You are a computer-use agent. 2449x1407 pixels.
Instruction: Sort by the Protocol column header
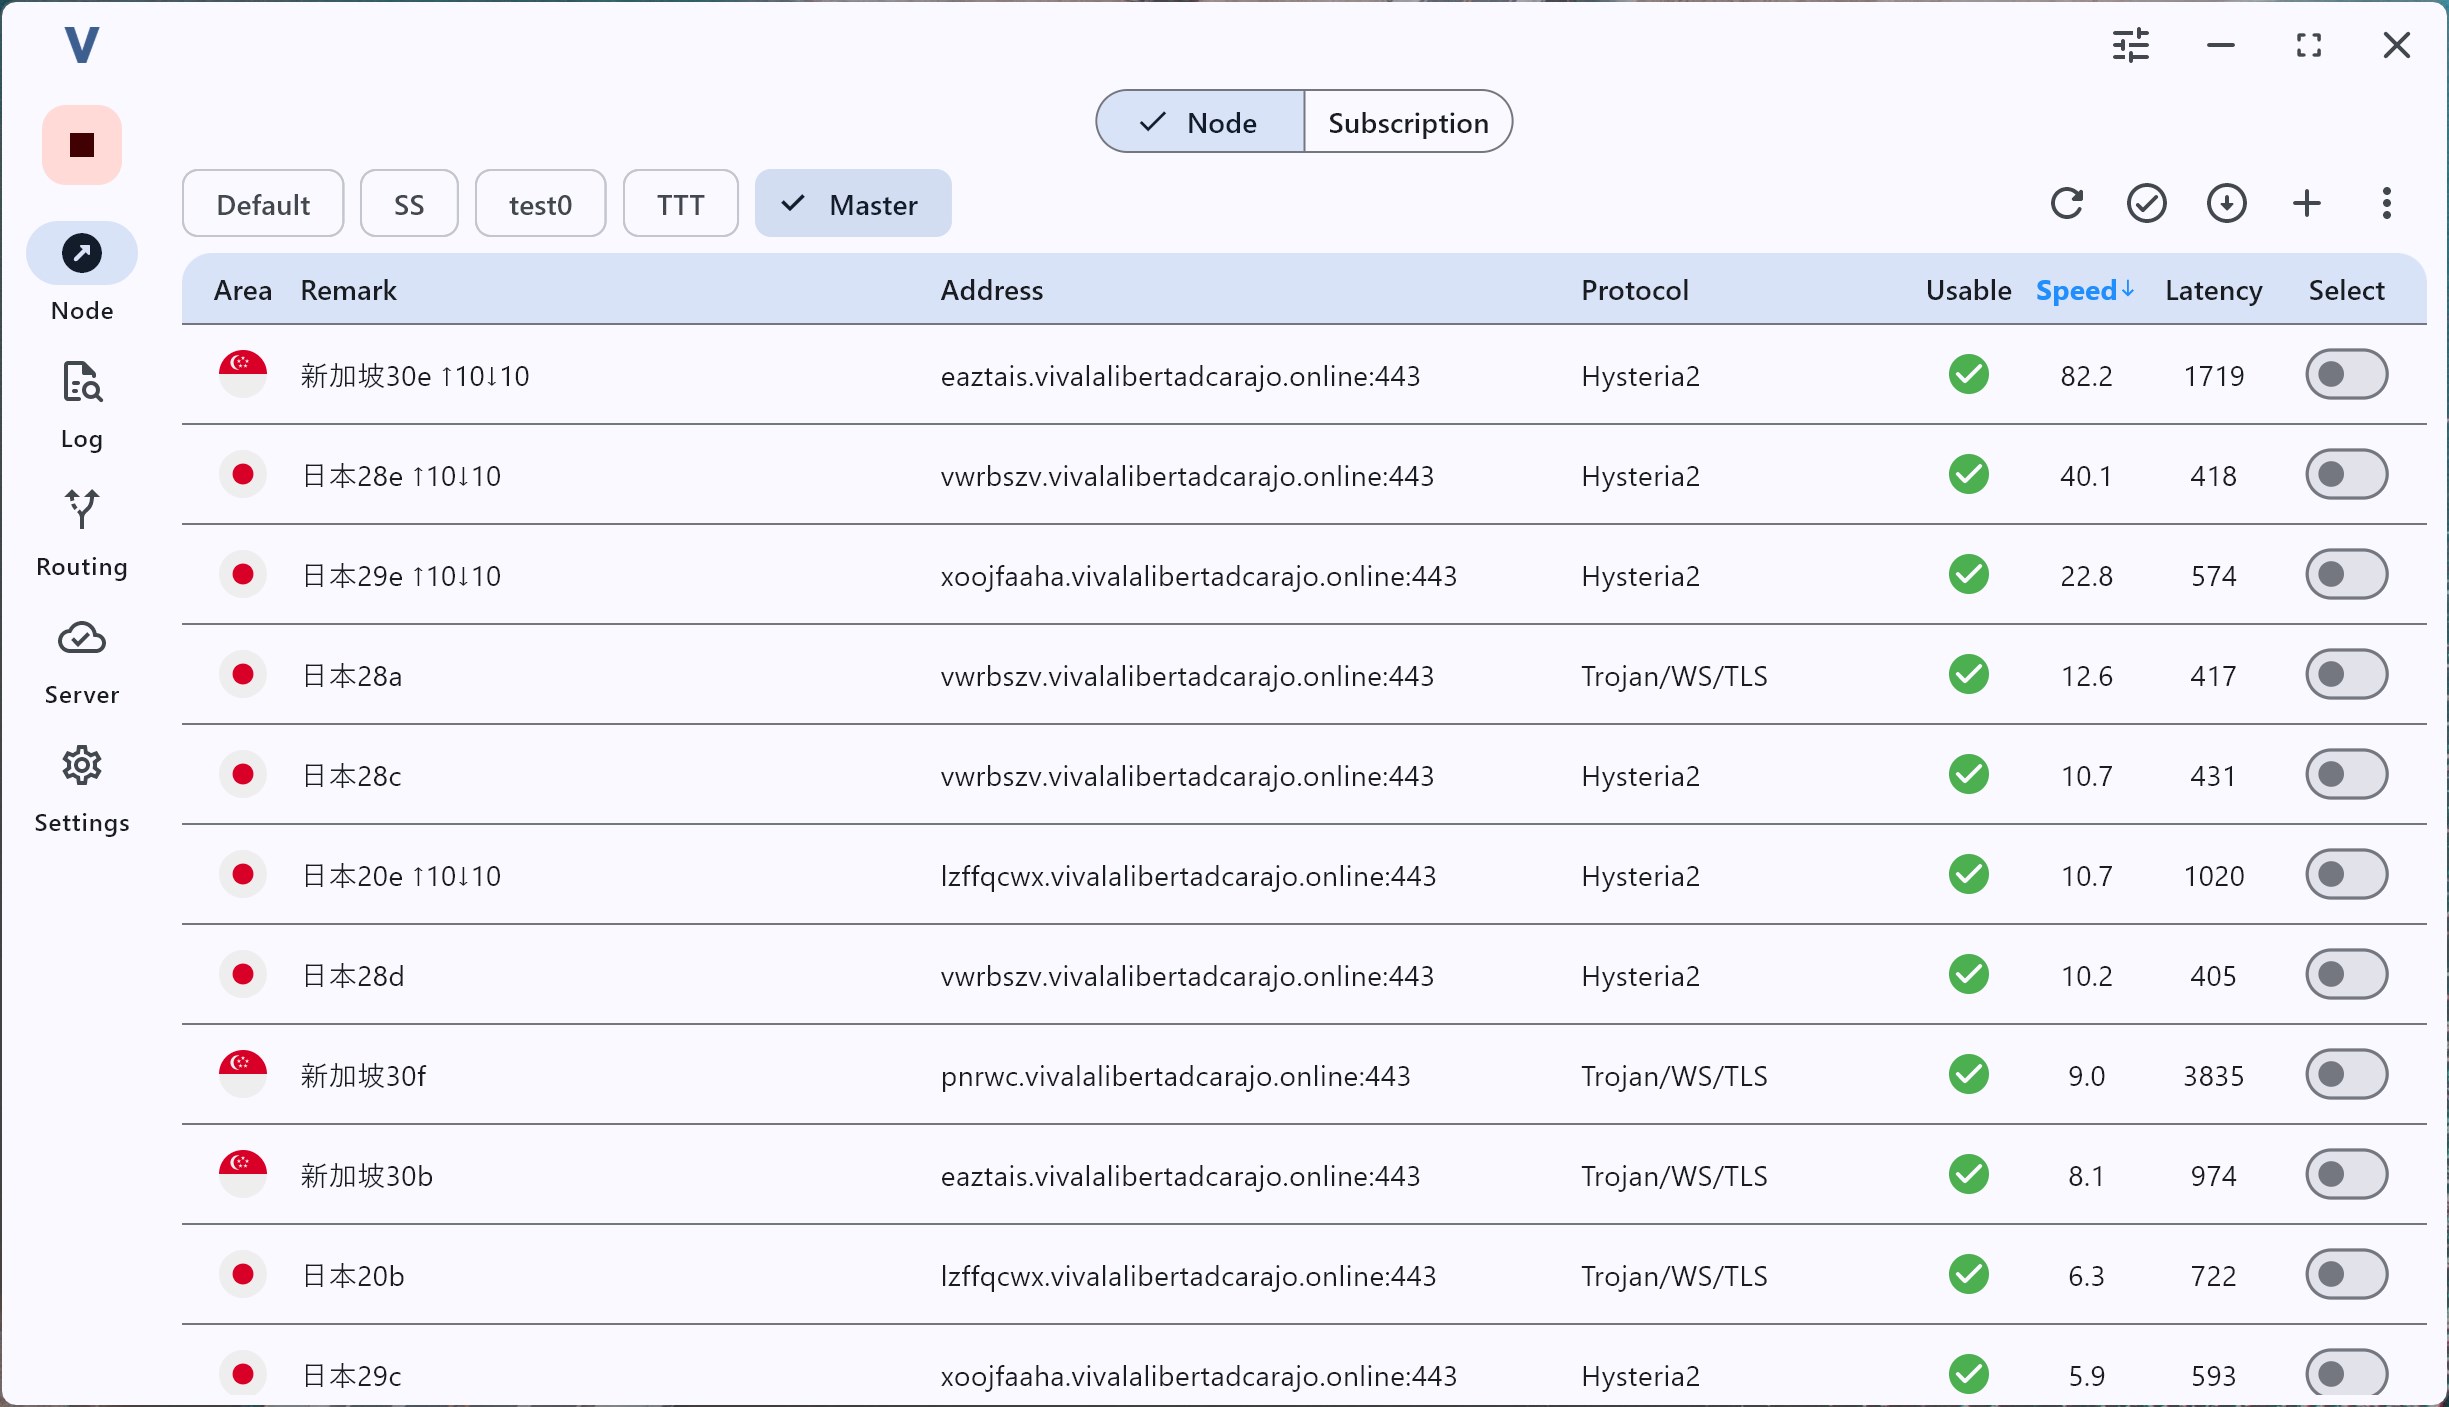coord(1635,290)
